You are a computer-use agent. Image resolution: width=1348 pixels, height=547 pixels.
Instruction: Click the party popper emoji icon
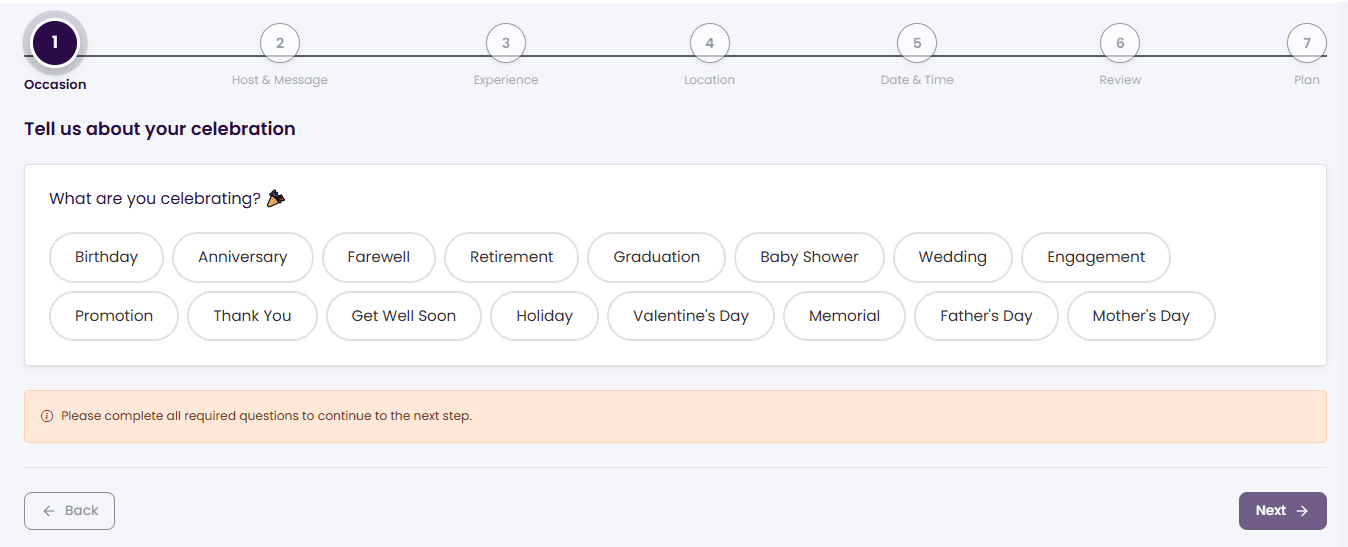276,198
